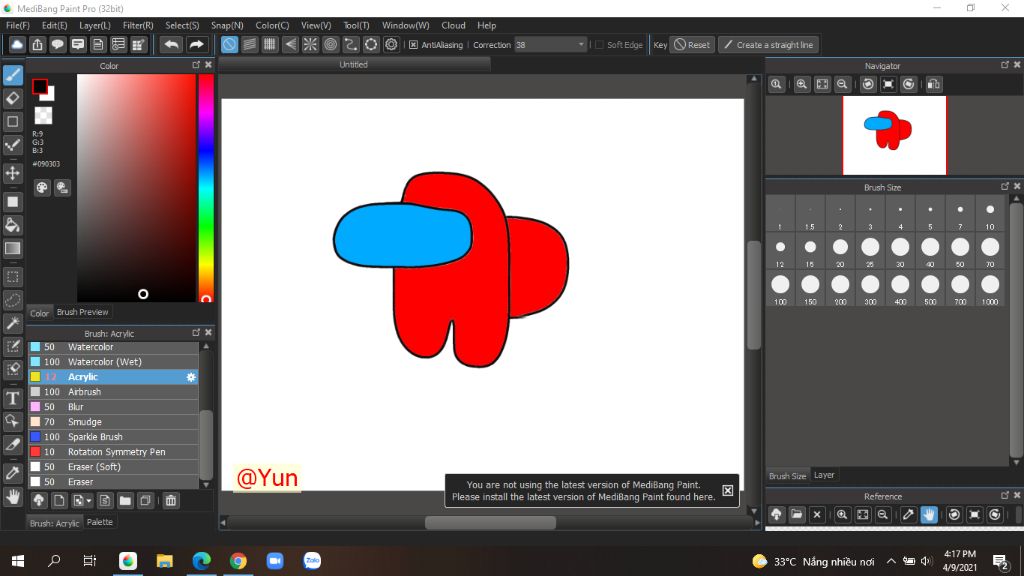Image resolution: width=1024 pixels, height=576 pixels.
Task: Activate hand icon in Reference panel
Action: point(929,515)
